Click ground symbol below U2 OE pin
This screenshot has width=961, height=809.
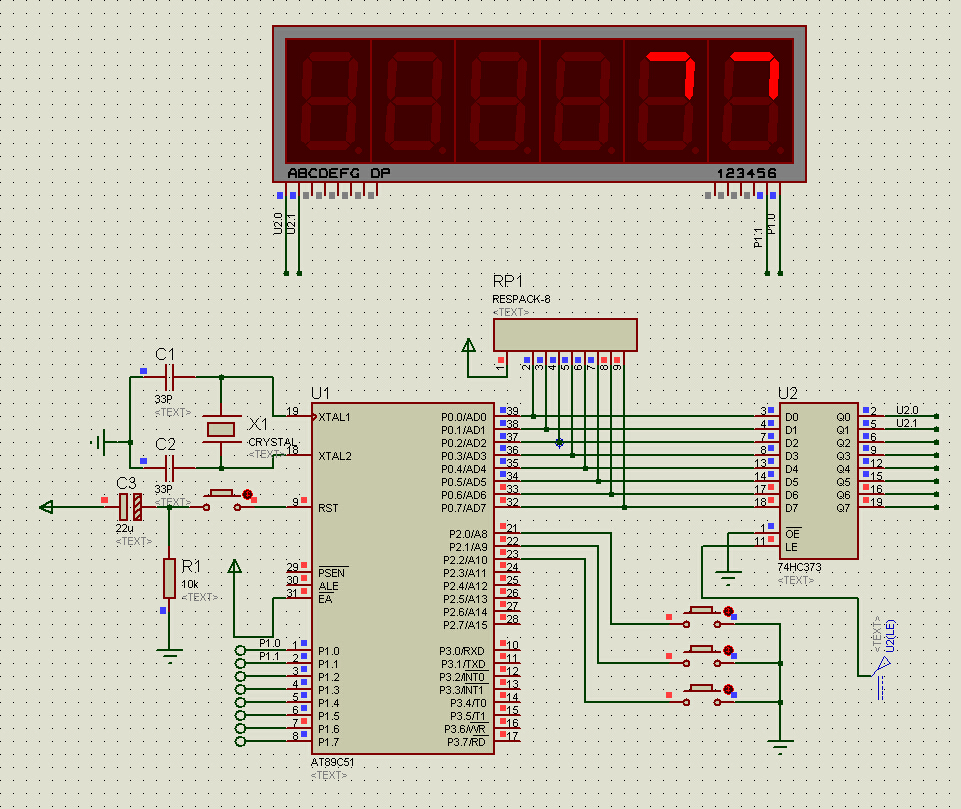[x=727, y=578]
